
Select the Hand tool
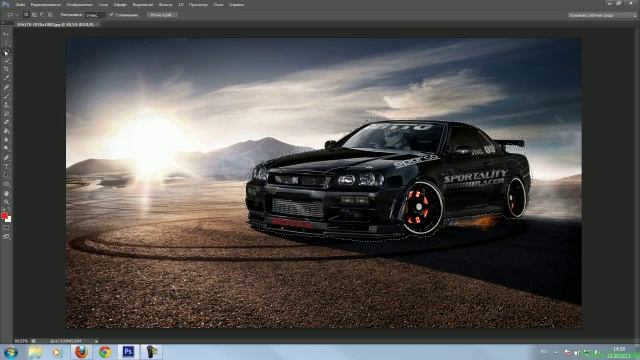(6, 193)
